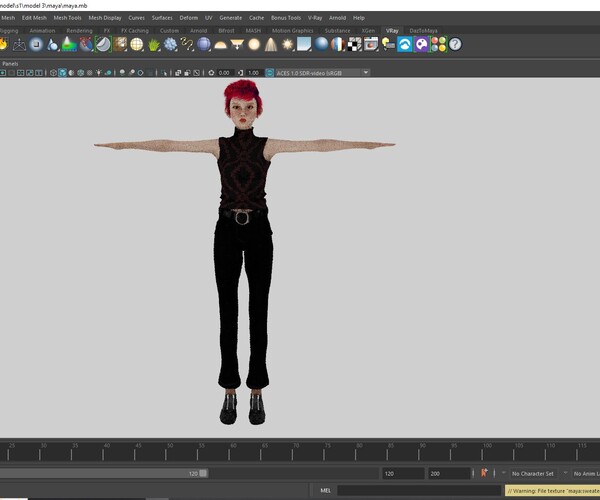
Task: Open the Edit Mesh menu
Action: point(34,18)
